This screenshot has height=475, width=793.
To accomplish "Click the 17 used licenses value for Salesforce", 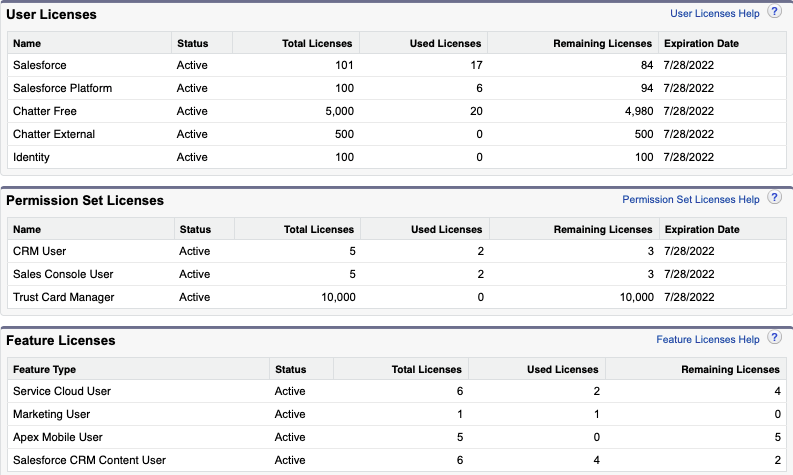I will [x=476, y=65].
